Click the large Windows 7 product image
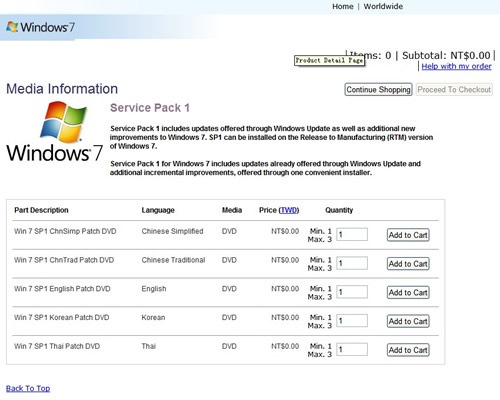Image resolution: width=500 pixels, height=400 pixels. [55, 132]
